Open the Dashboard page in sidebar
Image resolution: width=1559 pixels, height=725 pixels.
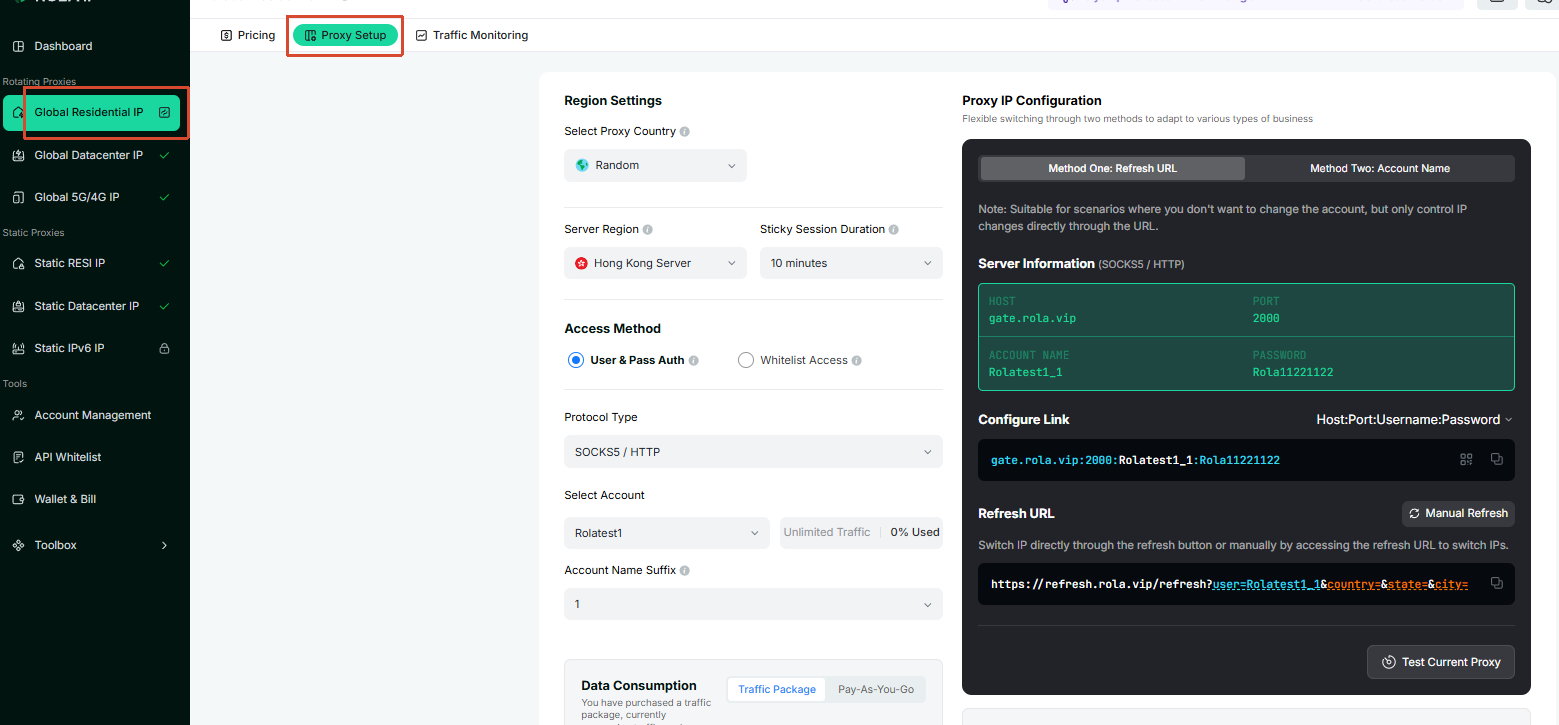(x=63, y=46)
